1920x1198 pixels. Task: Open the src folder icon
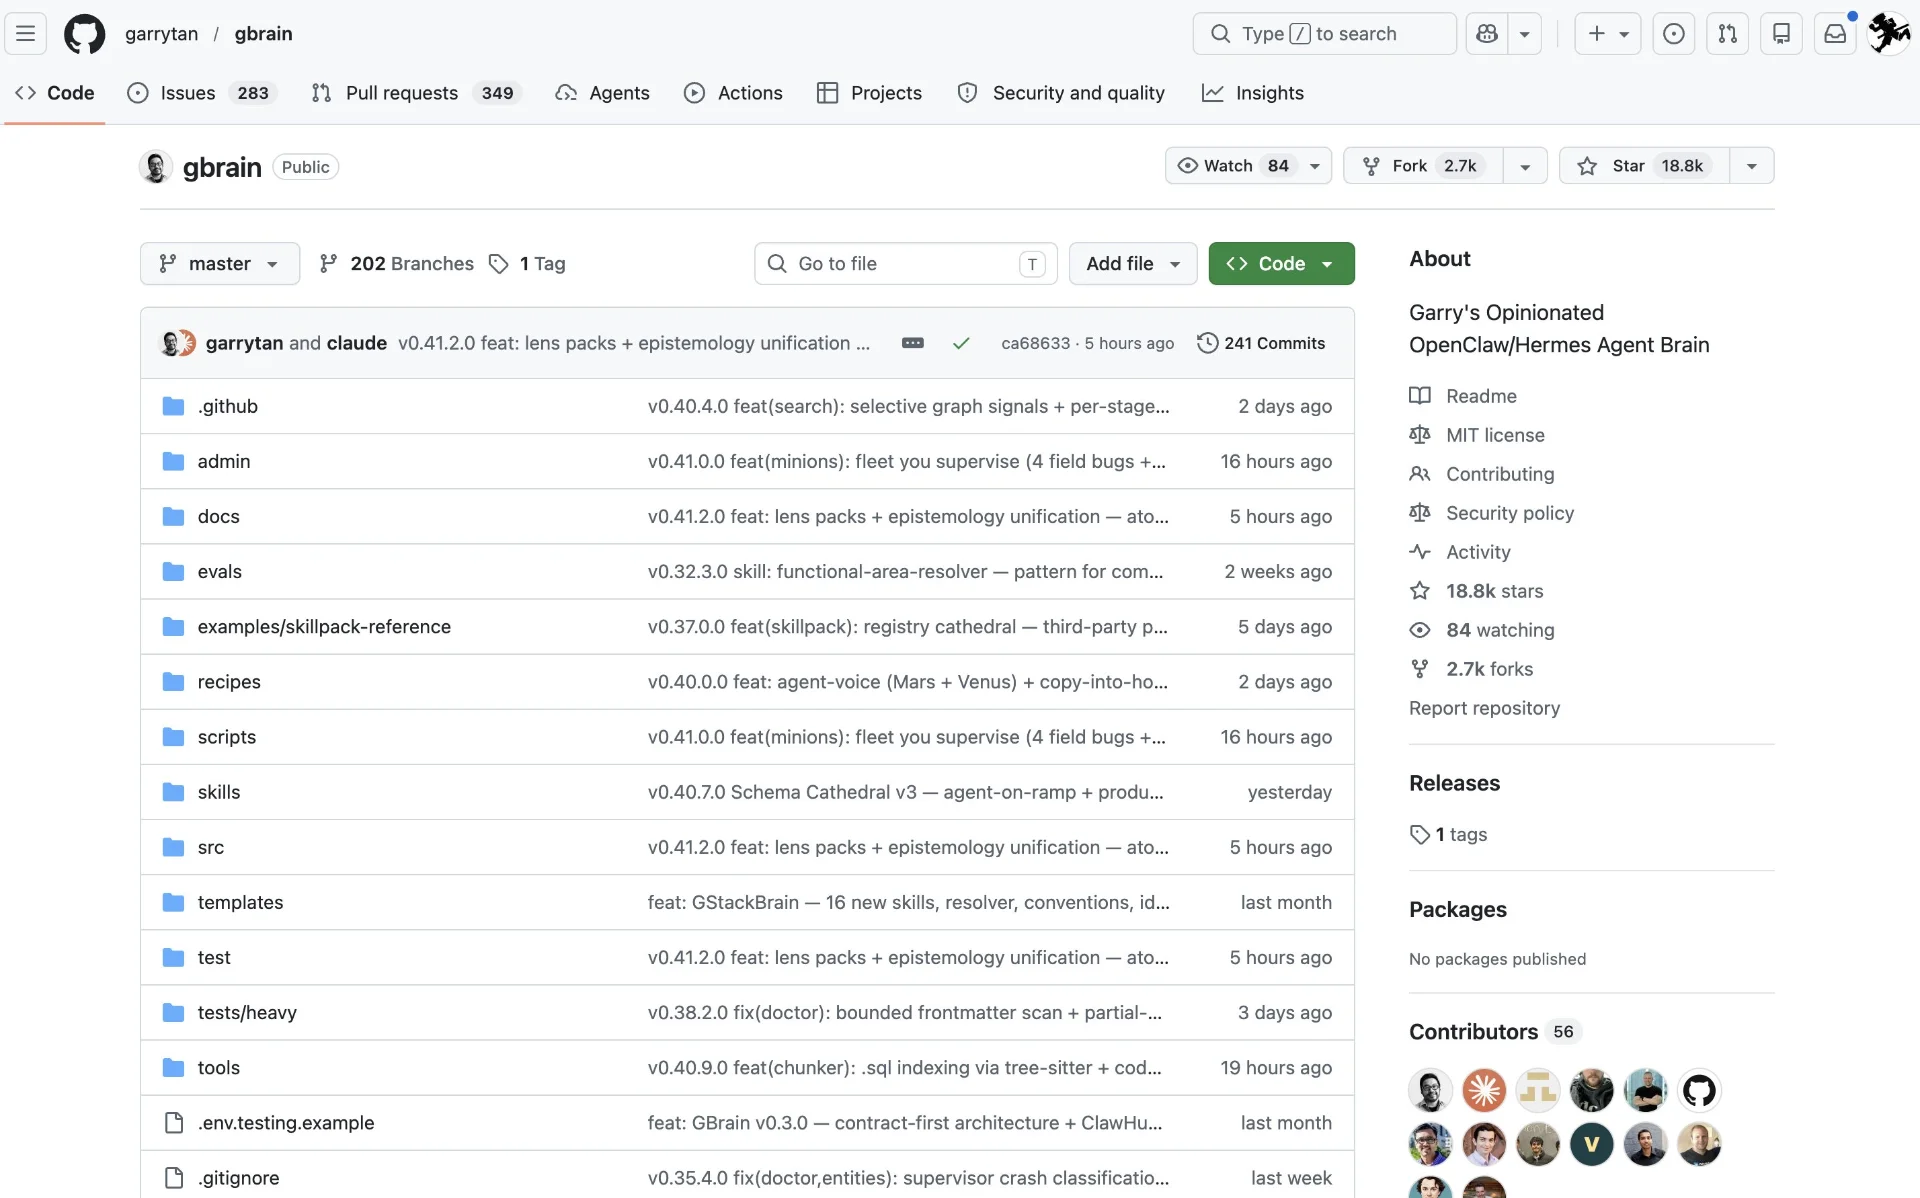pos(173,847)
